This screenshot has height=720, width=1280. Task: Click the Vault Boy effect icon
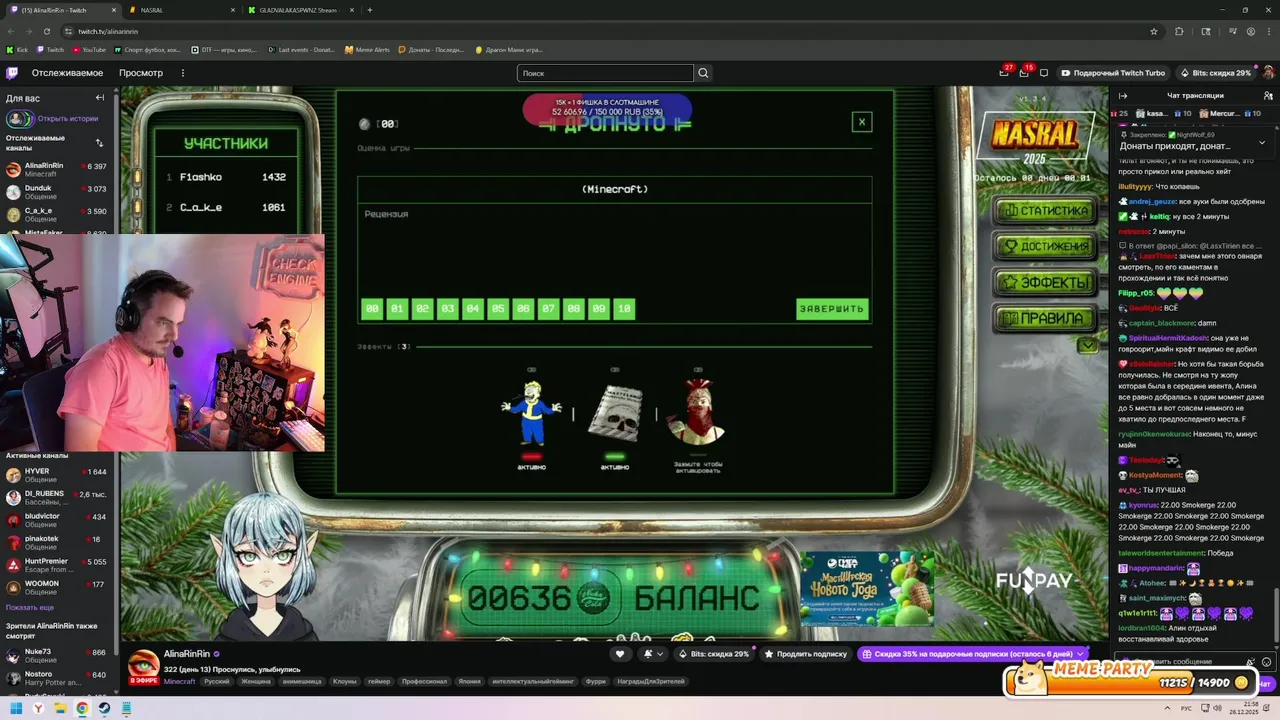click(x=531, y=412)
